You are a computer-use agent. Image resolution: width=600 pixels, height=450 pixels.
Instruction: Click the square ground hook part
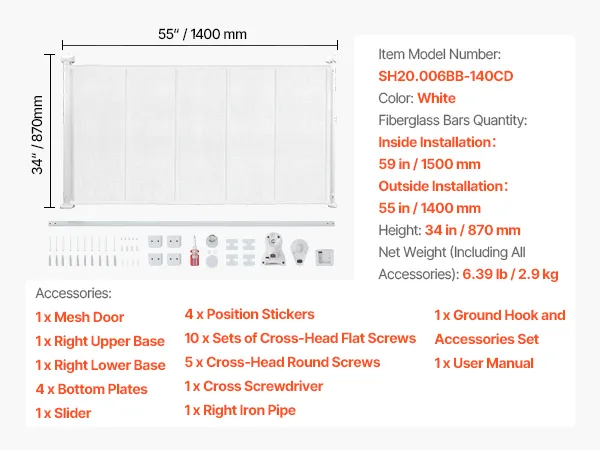coord(325,258)
